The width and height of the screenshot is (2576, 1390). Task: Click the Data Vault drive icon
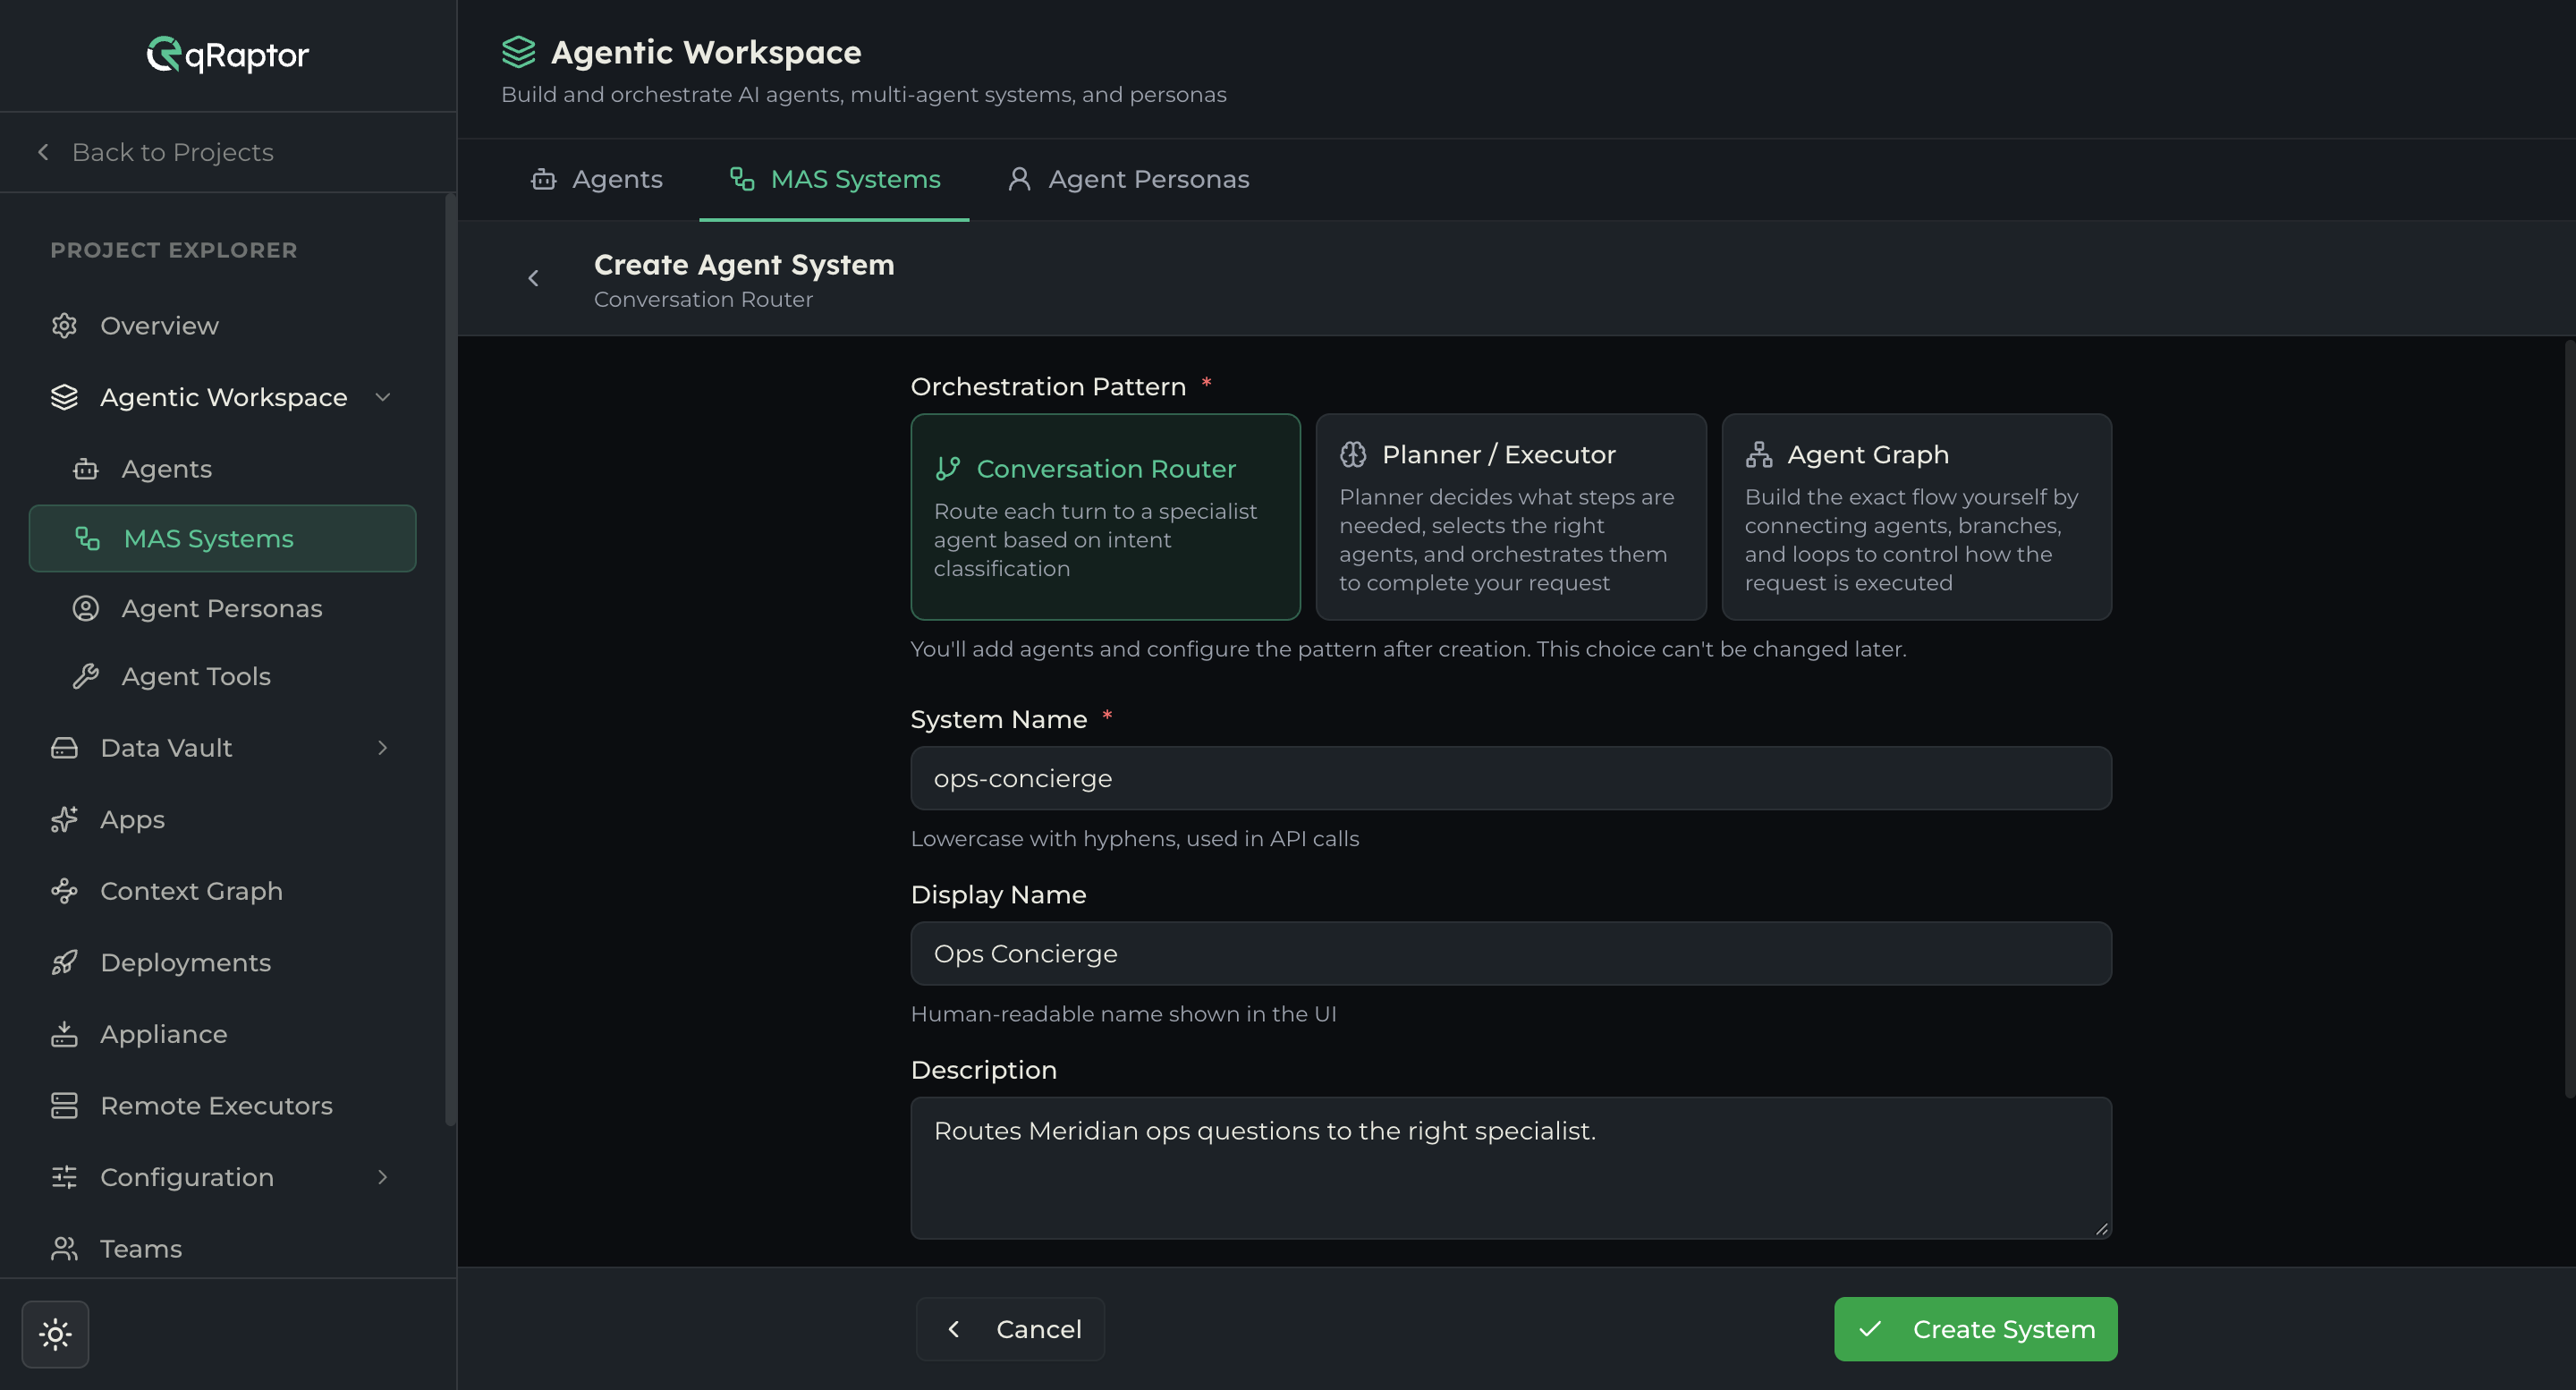(64, 748)
